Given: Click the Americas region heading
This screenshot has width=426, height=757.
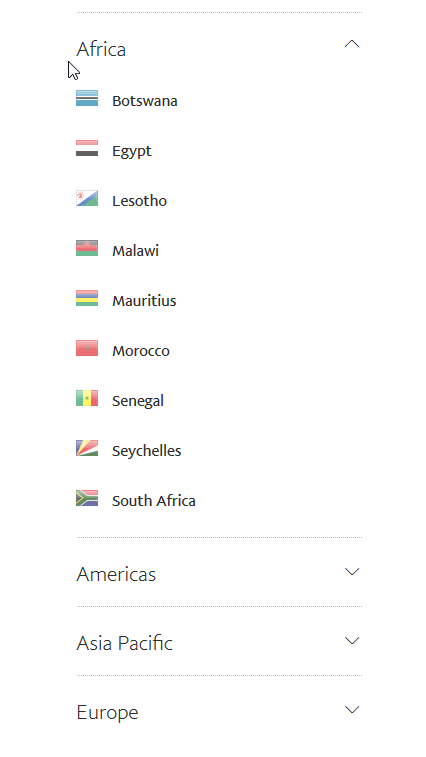Looking at the screenshot, I should click(116, 574).
